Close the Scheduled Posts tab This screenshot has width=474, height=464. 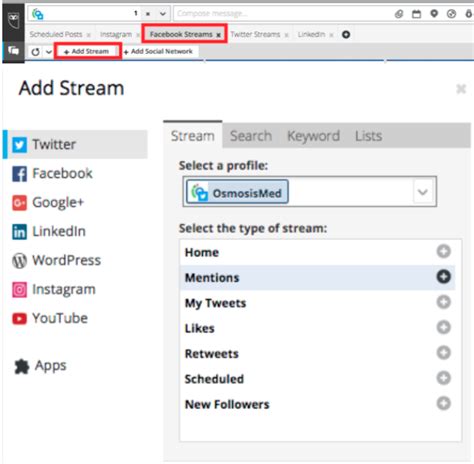pos(89,35)
